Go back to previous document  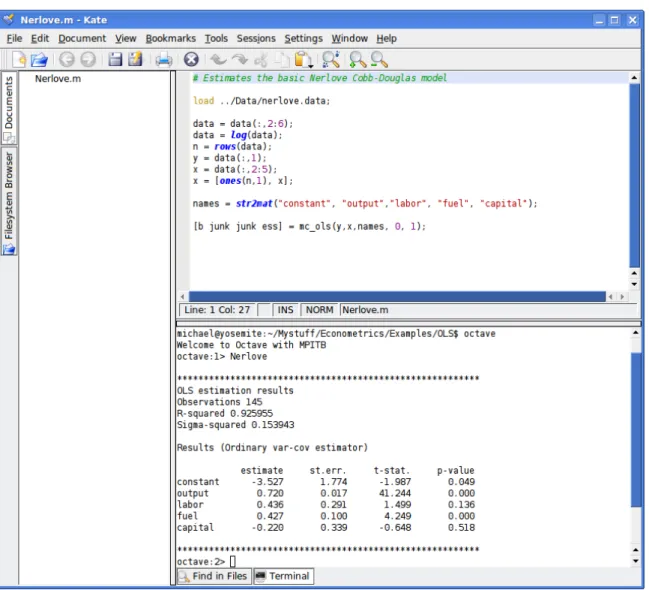pos(66,60)
